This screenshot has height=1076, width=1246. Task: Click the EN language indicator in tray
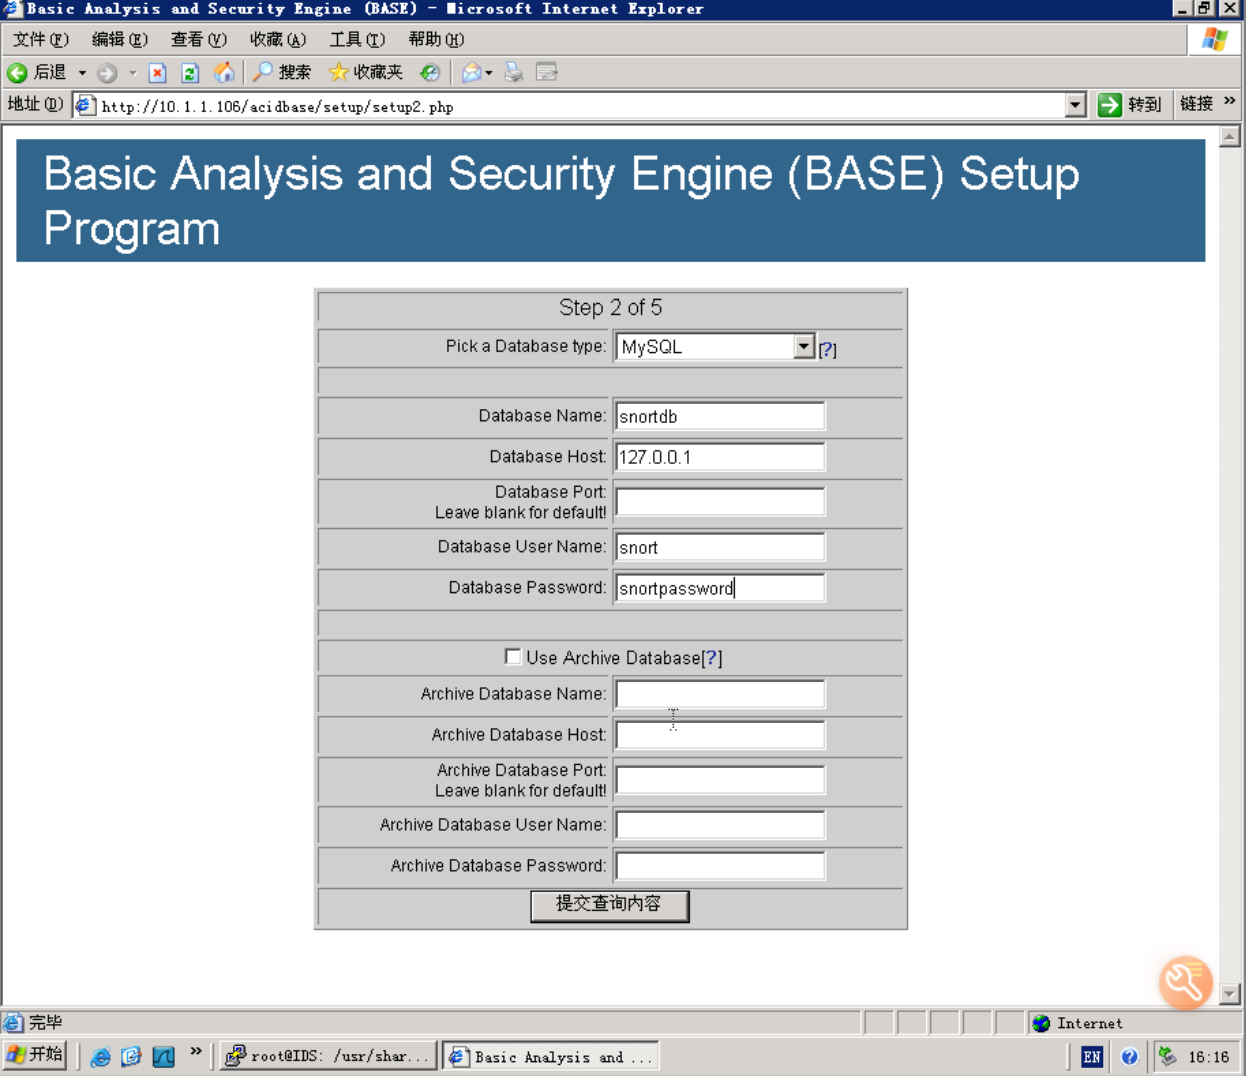(x=1092, y=1057)
